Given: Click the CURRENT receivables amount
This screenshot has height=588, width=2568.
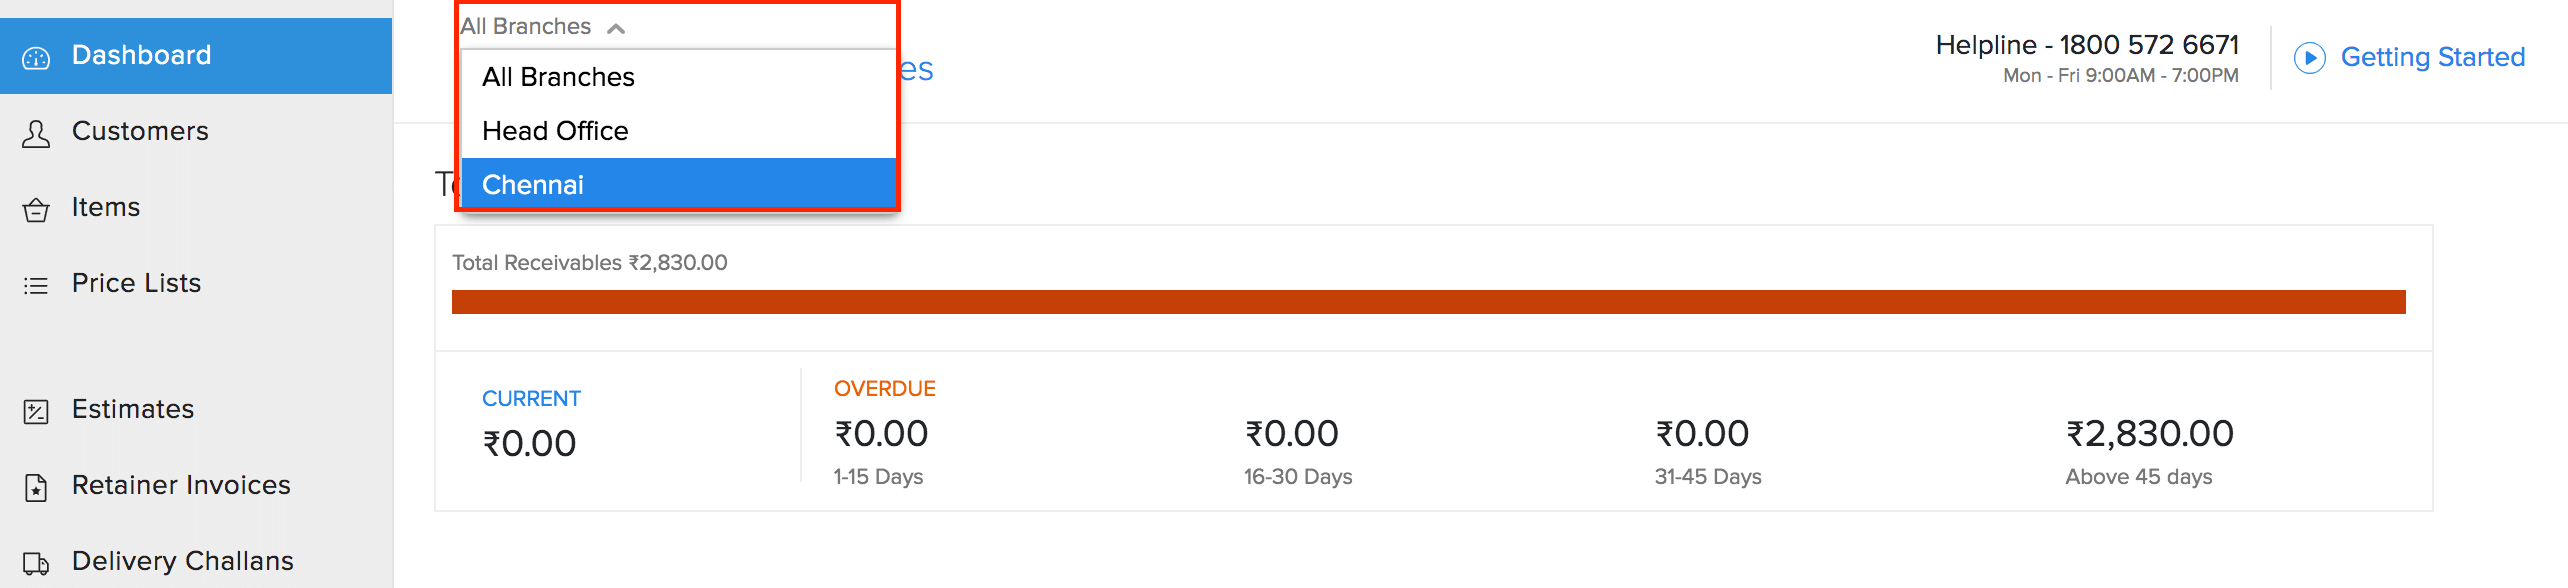Looking at the screenshot, I should click(529, 443).
